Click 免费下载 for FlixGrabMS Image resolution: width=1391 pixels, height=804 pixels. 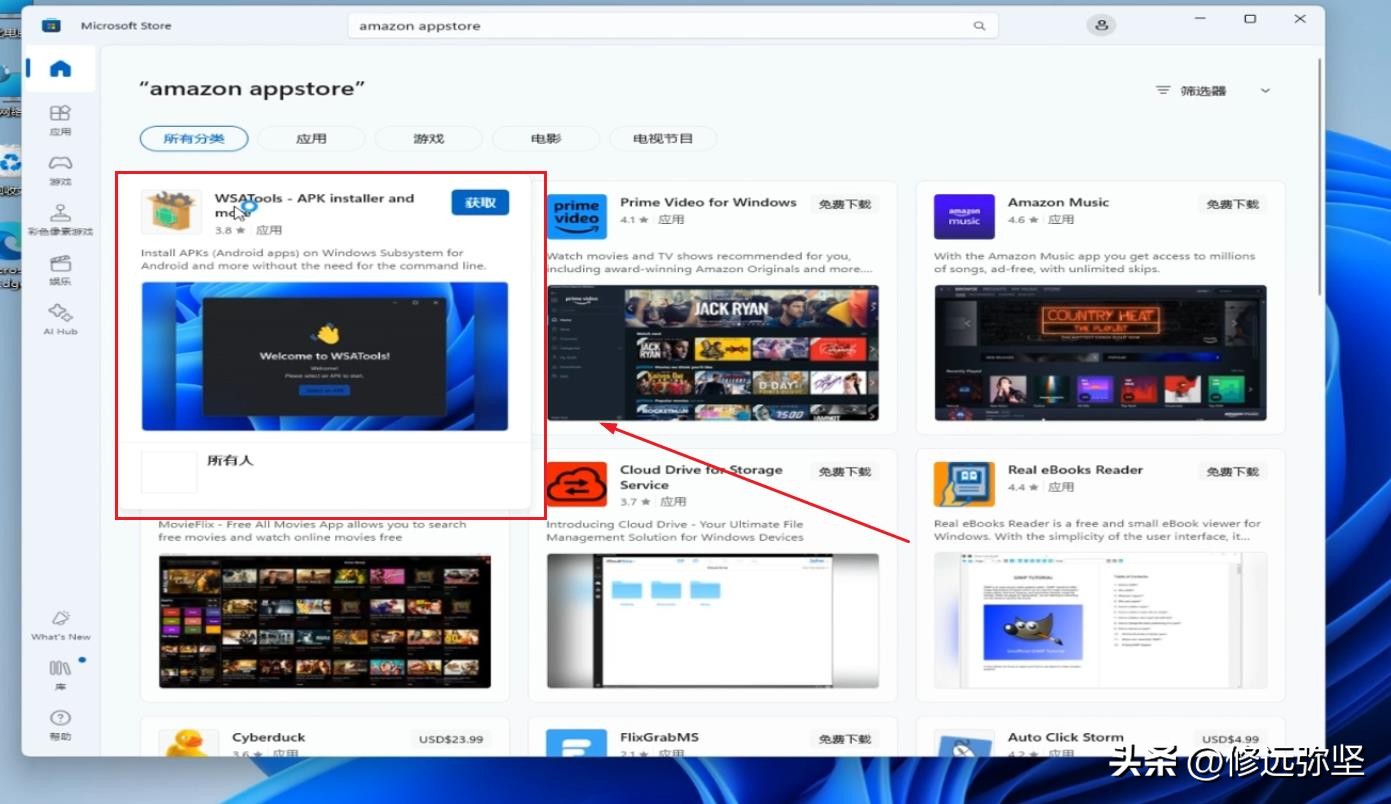click(x=845, y=739)
